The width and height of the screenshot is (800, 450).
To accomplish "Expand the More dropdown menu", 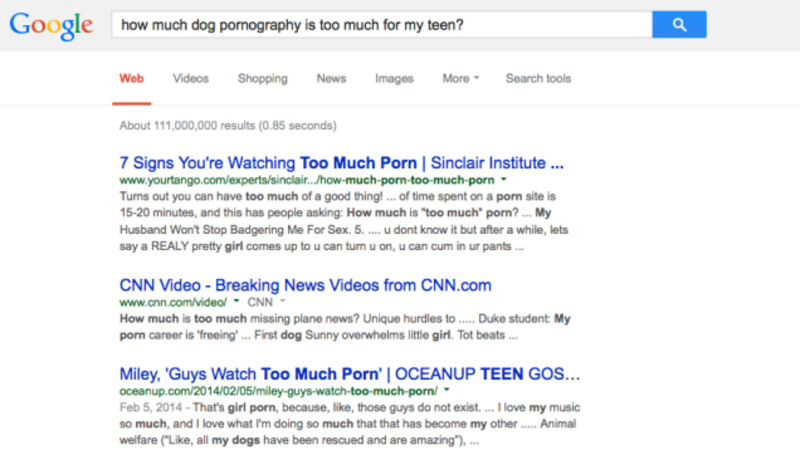I will pyautogui.click(x=461, y=79).
